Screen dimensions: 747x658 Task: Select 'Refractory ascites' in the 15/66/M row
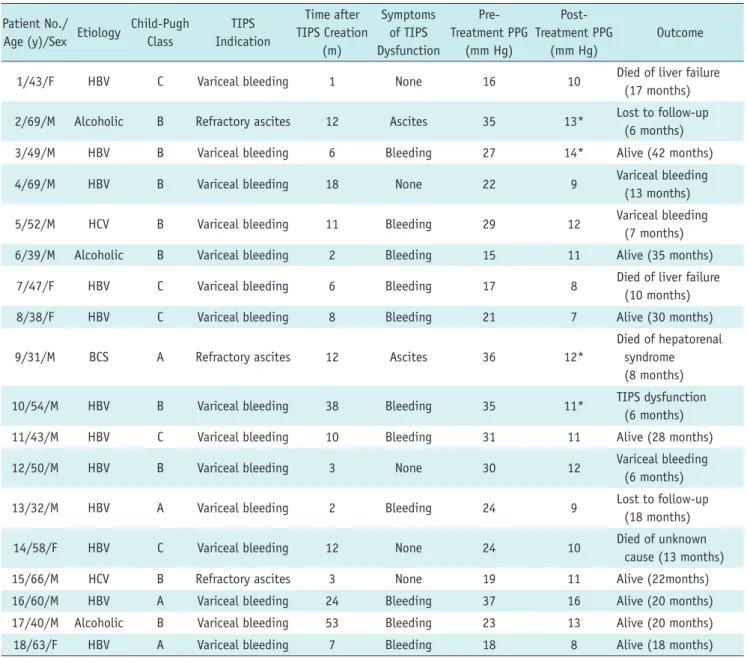(243, 579)
